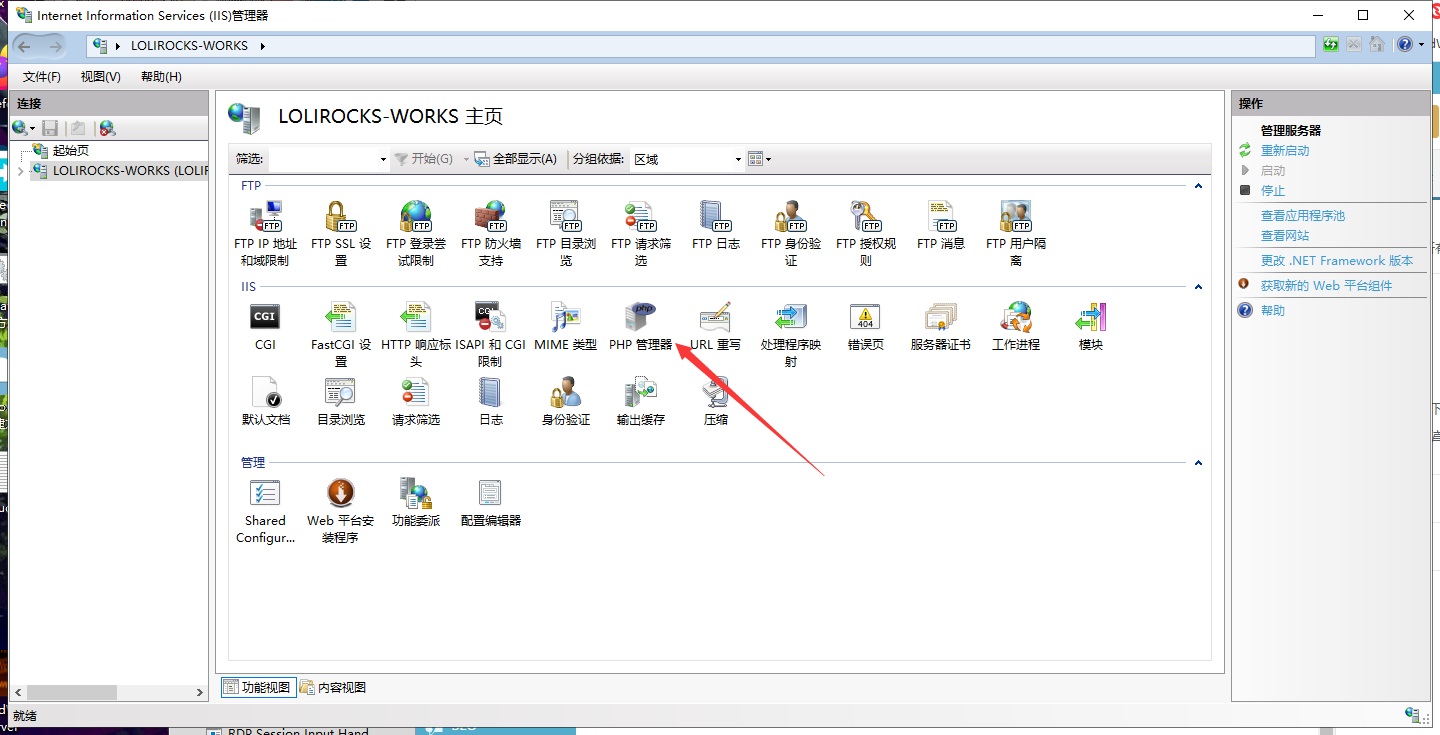
Task: Click 查看网站 link
Action: [1285, 236]
